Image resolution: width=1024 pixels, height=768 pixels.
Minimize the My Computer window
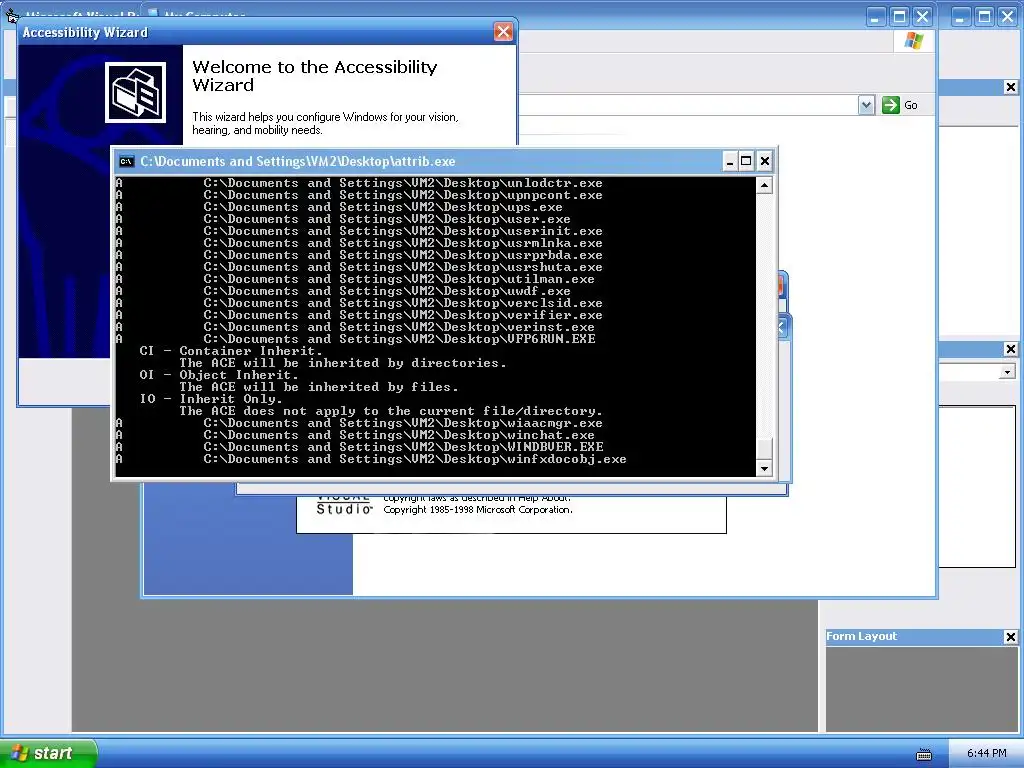click(x=876, y=17)
